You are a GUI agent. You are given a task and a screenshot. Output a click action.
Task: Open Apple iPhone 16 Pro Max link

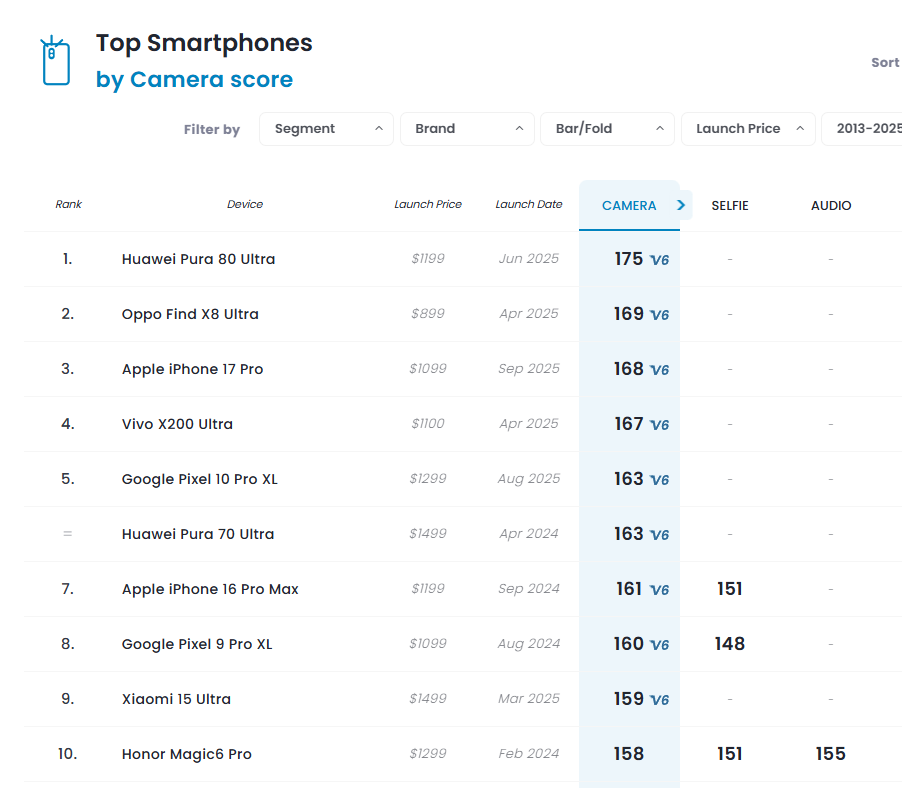point(210,589)
